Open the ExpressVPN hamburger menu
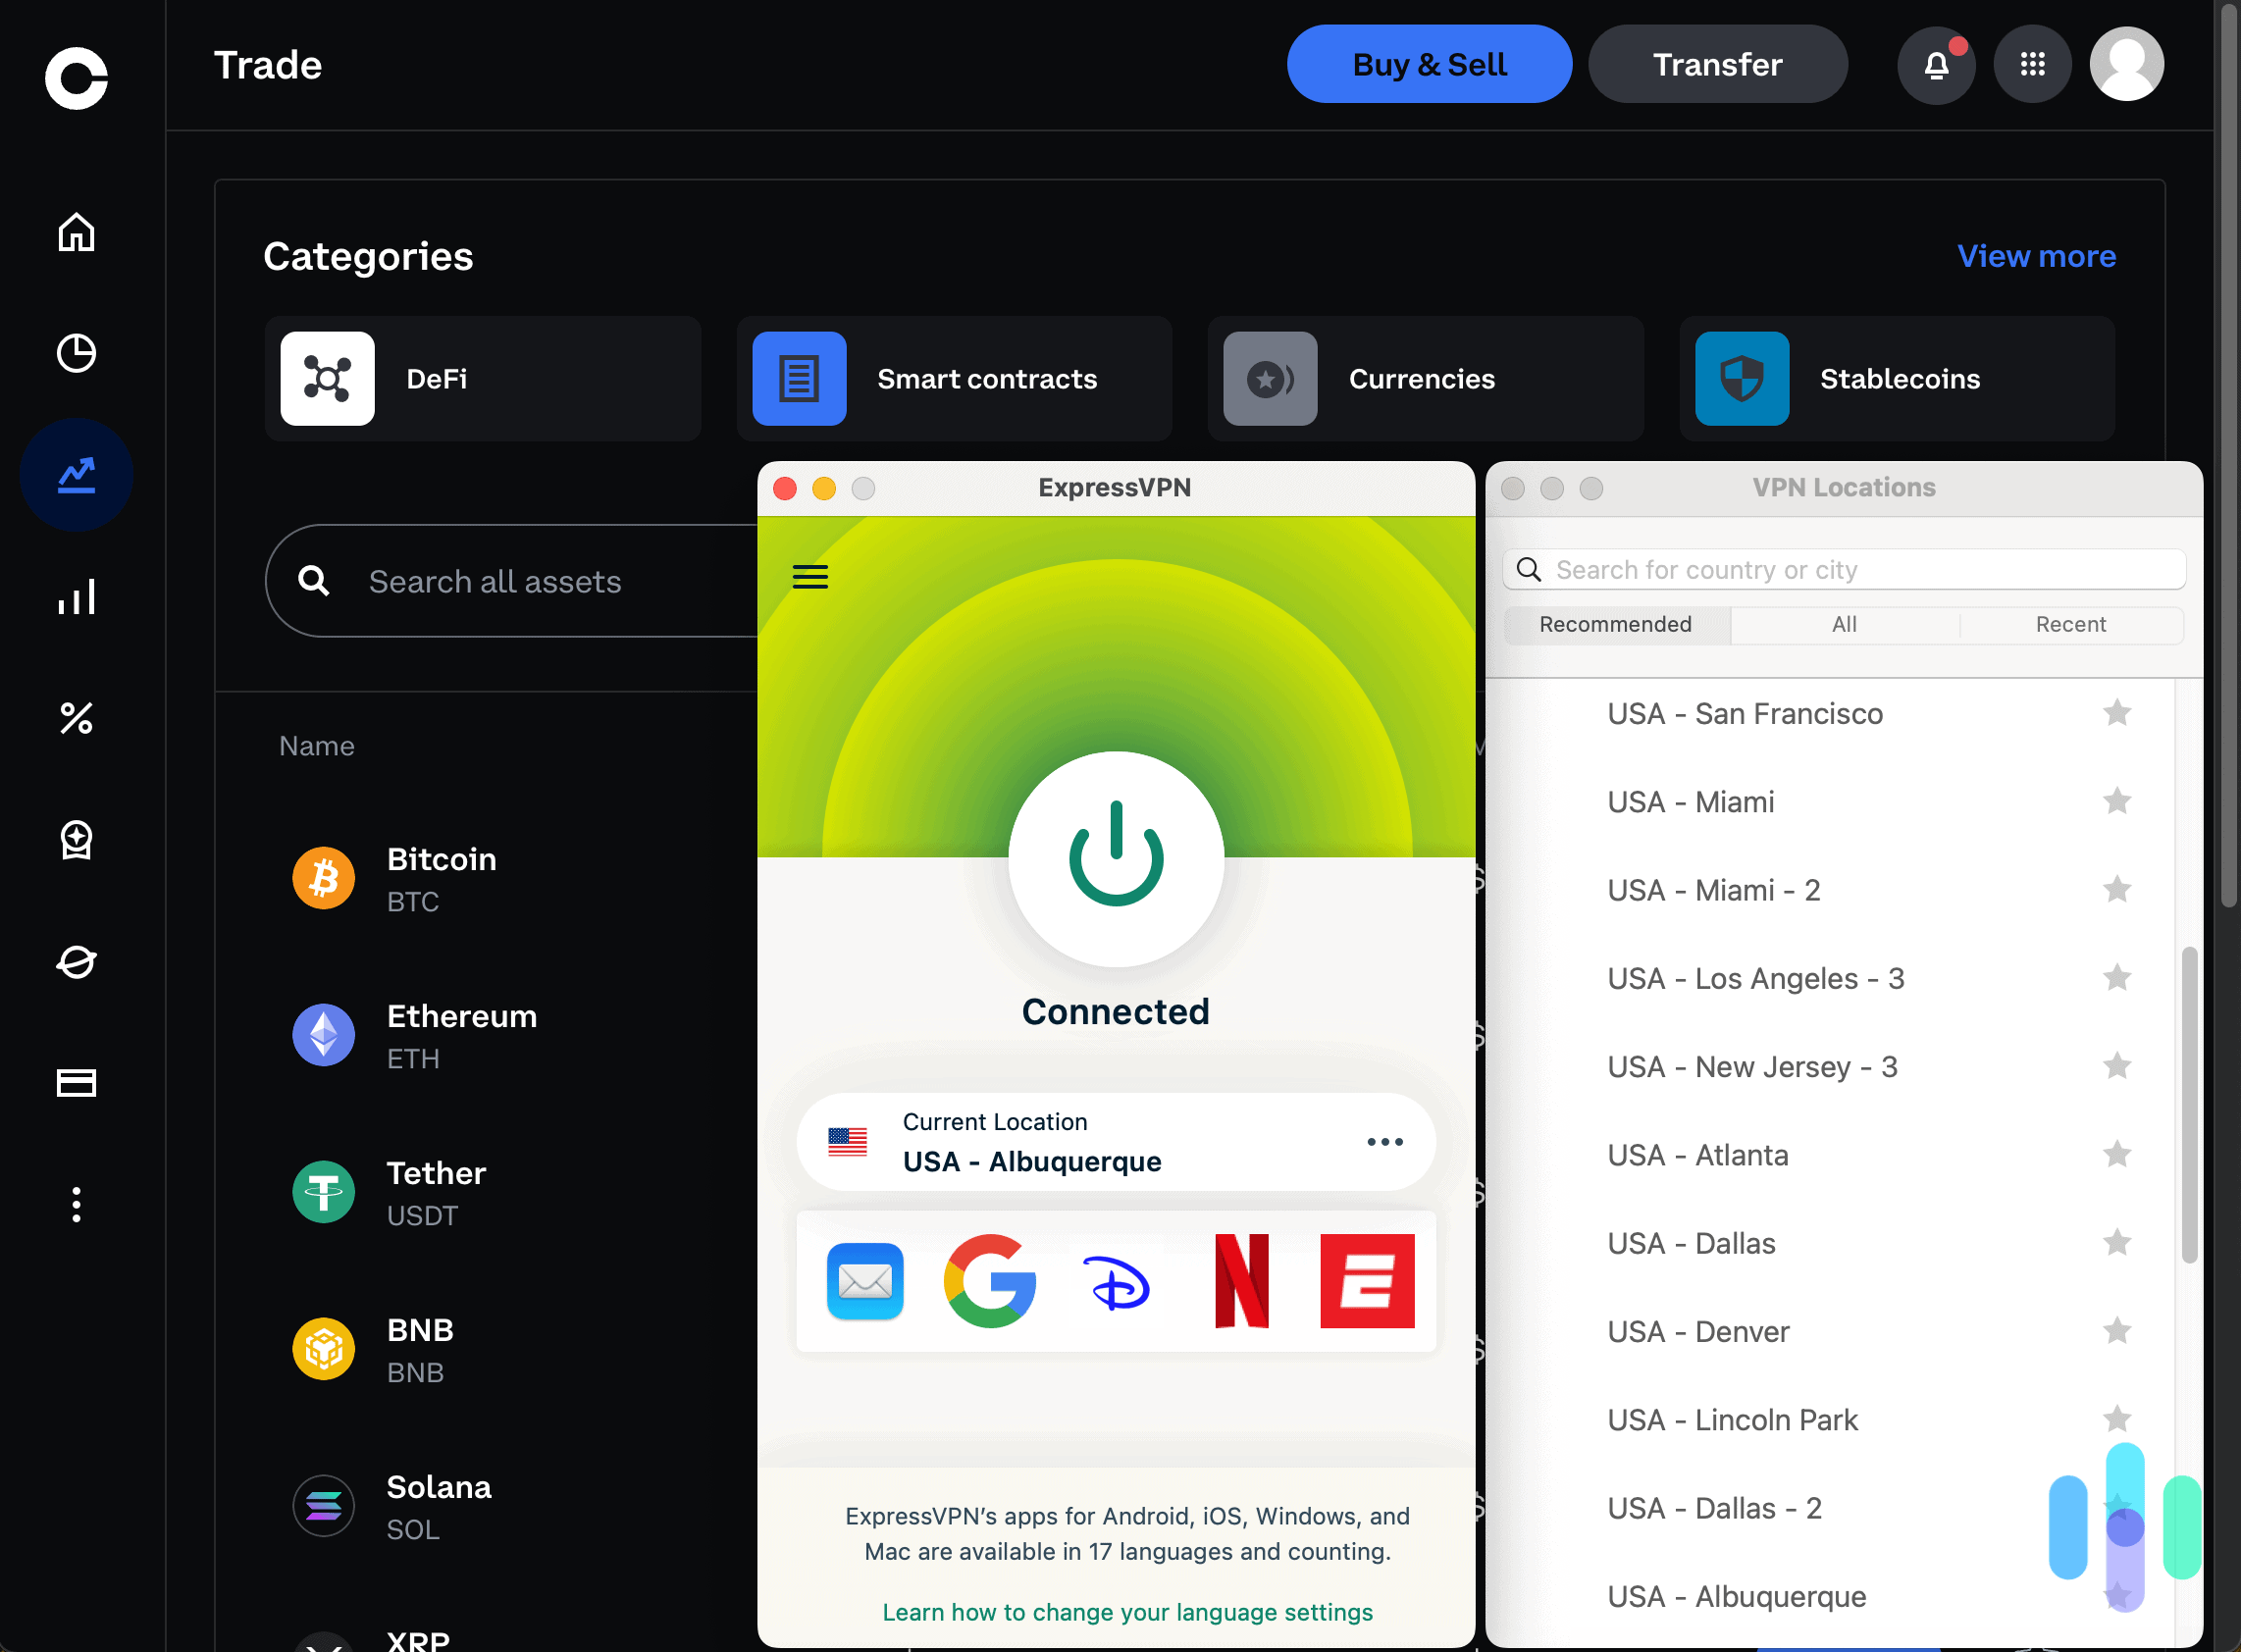Screen dimensions: 2241x1652 [810, 577]
